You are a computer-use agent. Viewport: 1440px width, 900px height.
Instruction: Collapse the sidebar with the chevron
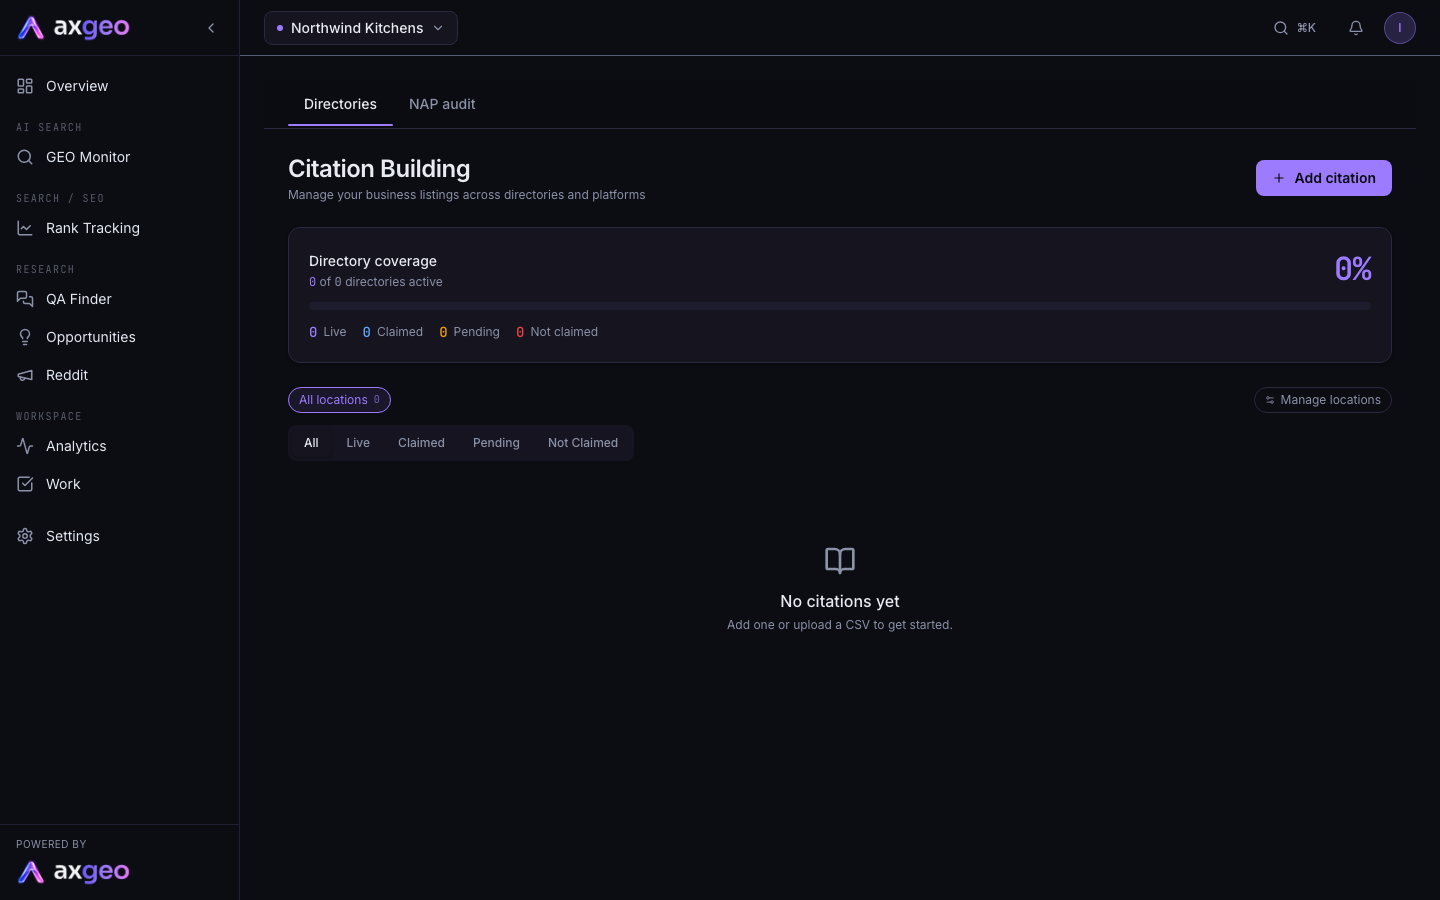point(211,28)
